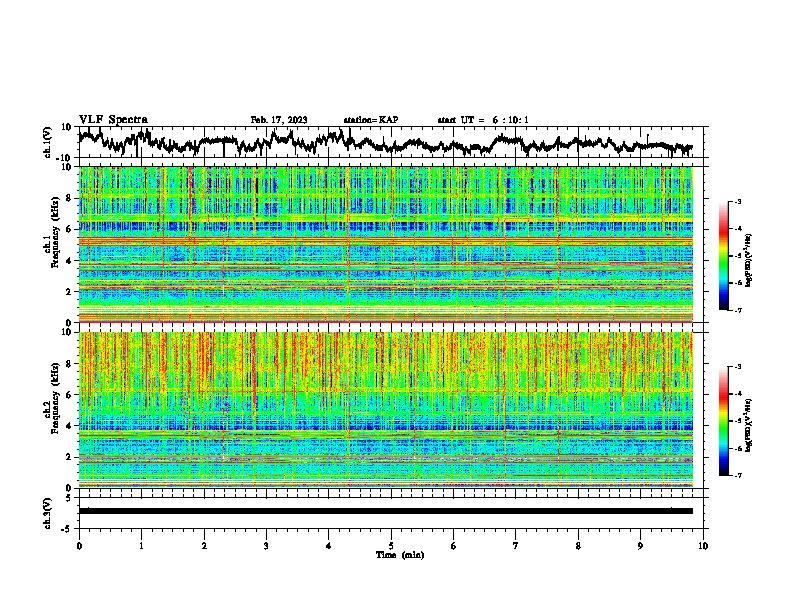Click the time axis tick label "0"
Image resolution: width=792 pixels, height=612 pixels.
(79, 546)
